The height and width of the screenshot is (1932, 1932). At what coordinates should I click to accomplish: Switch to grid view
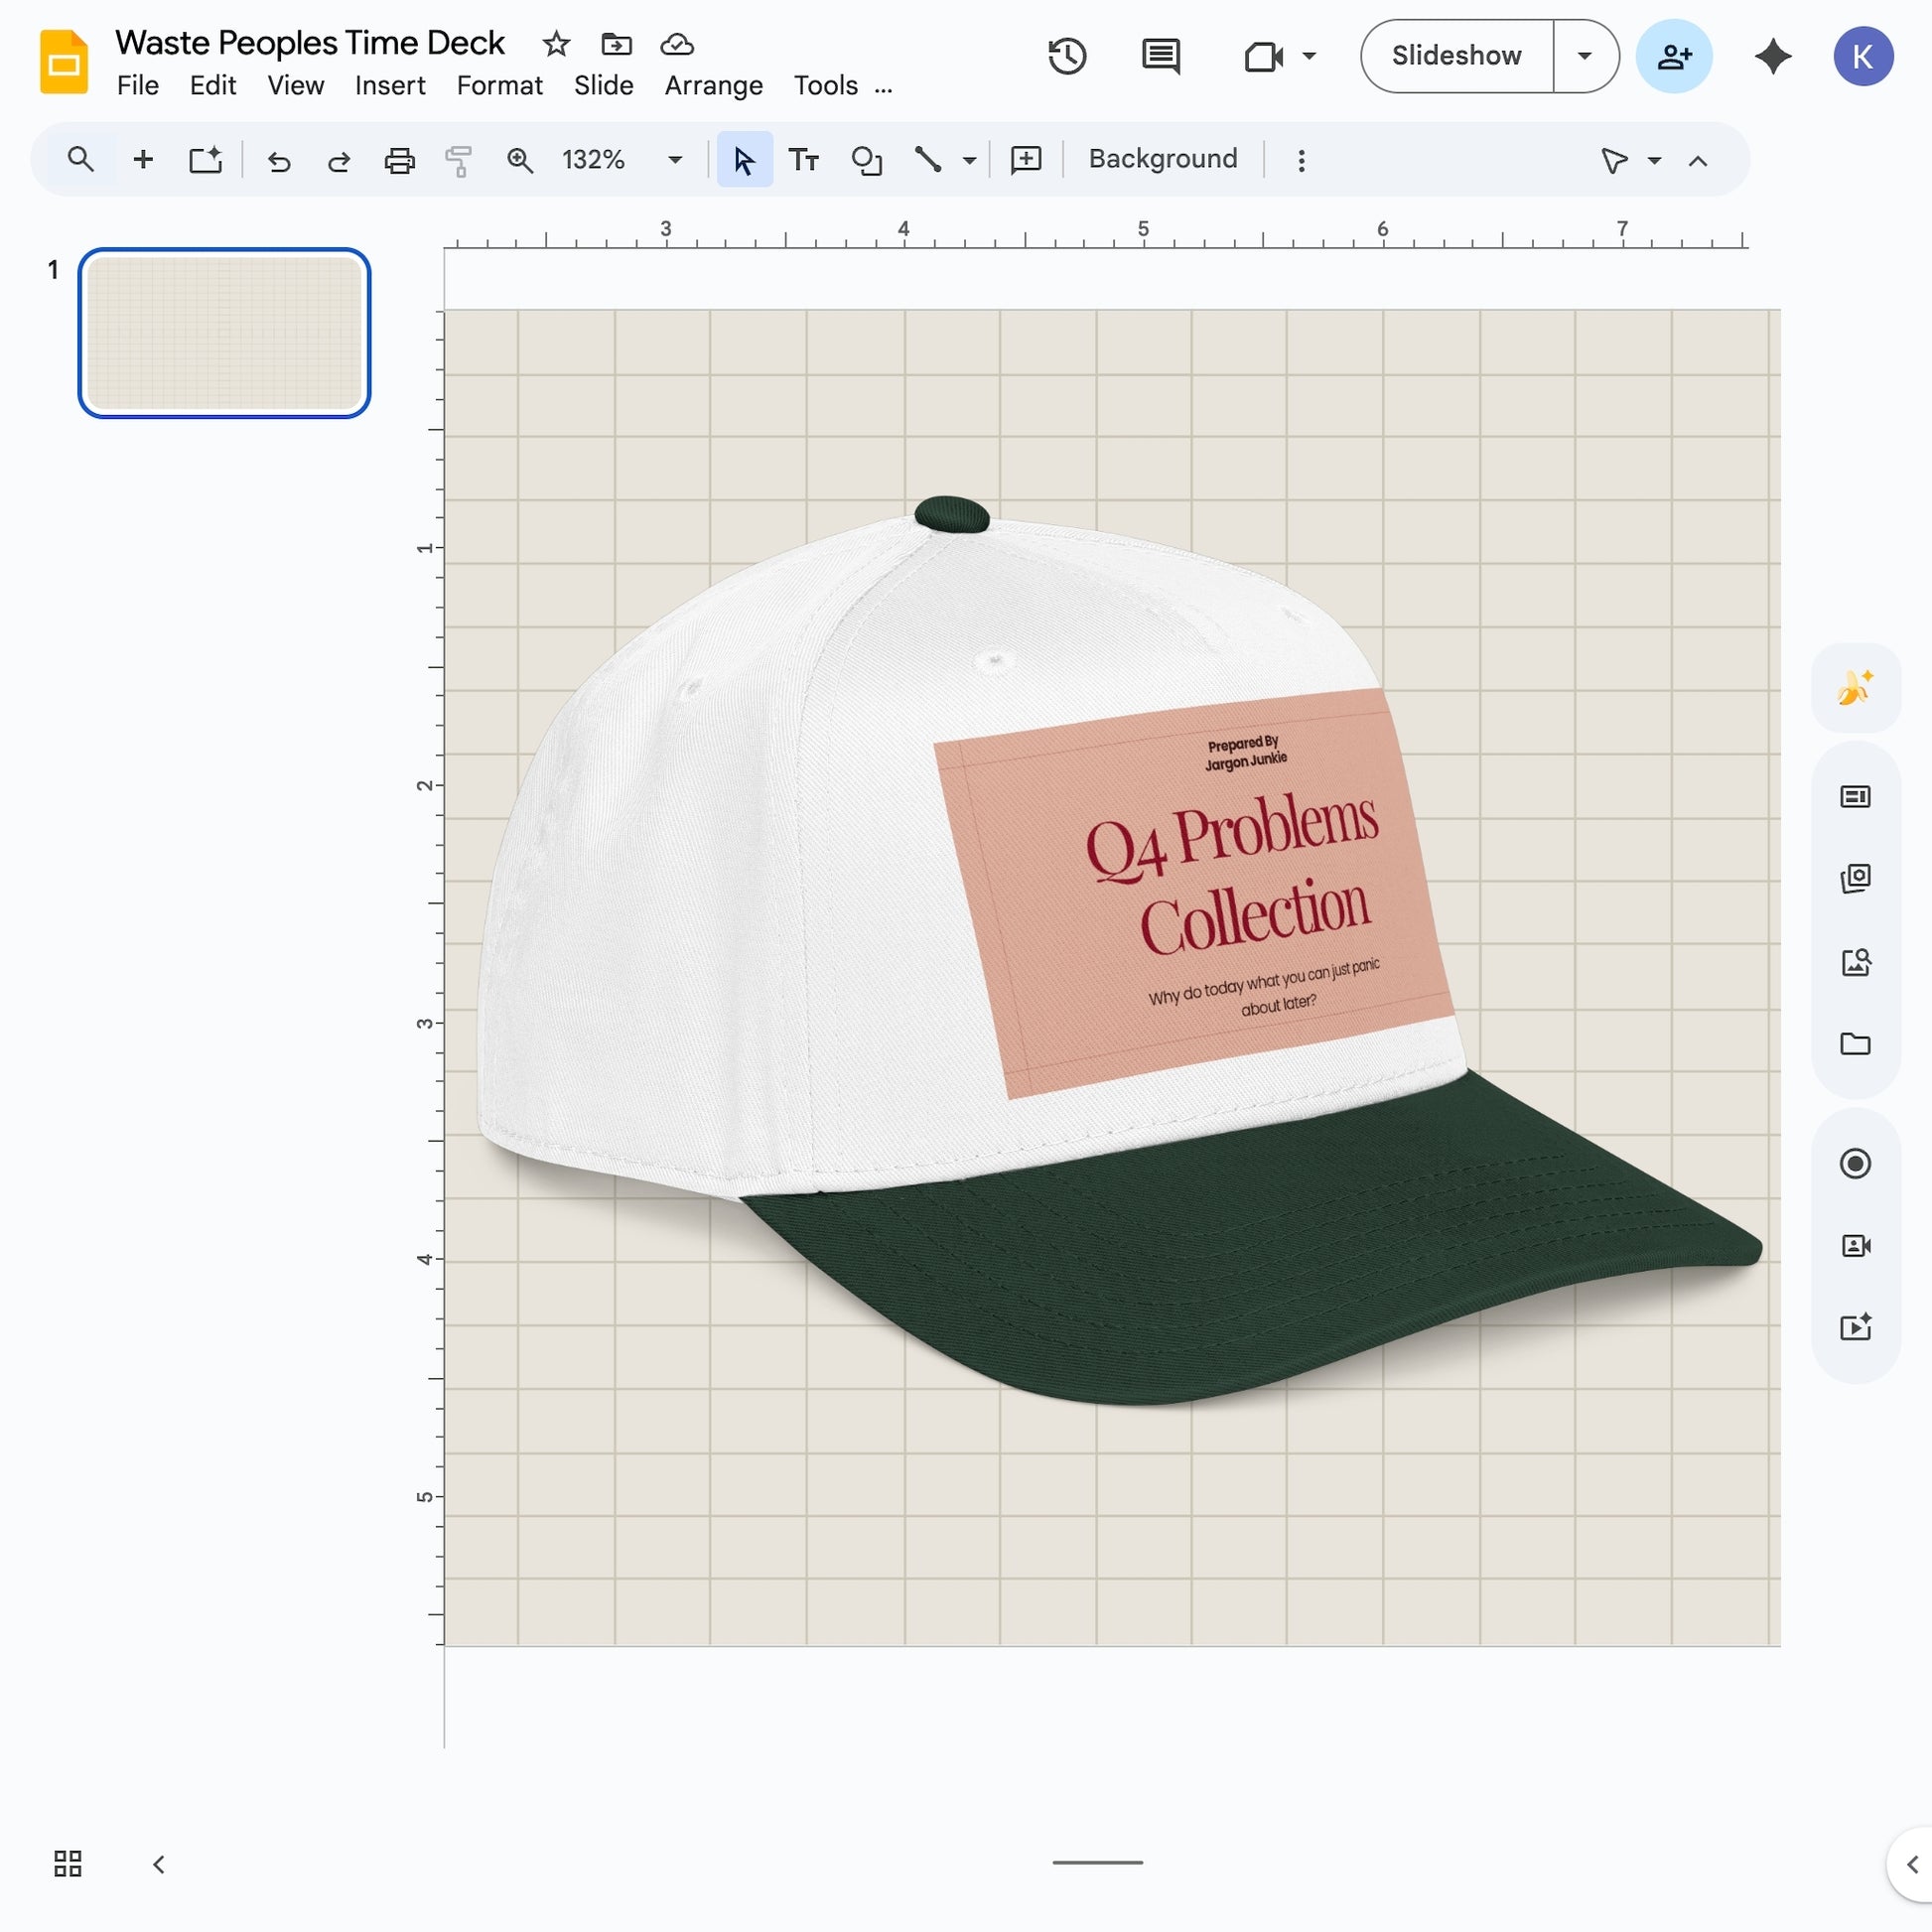coord(67,1863)
